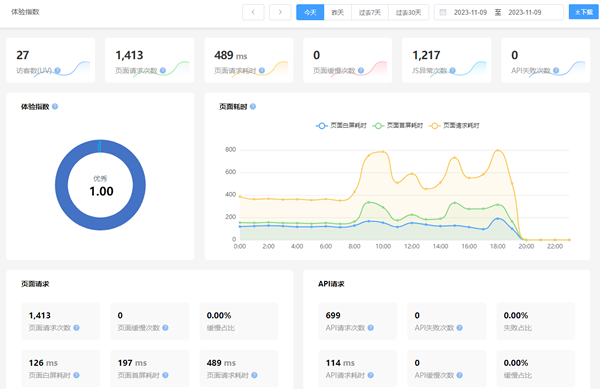Click the 0.00% 失败占比 value
600x389 pixels.
[516, 316]
